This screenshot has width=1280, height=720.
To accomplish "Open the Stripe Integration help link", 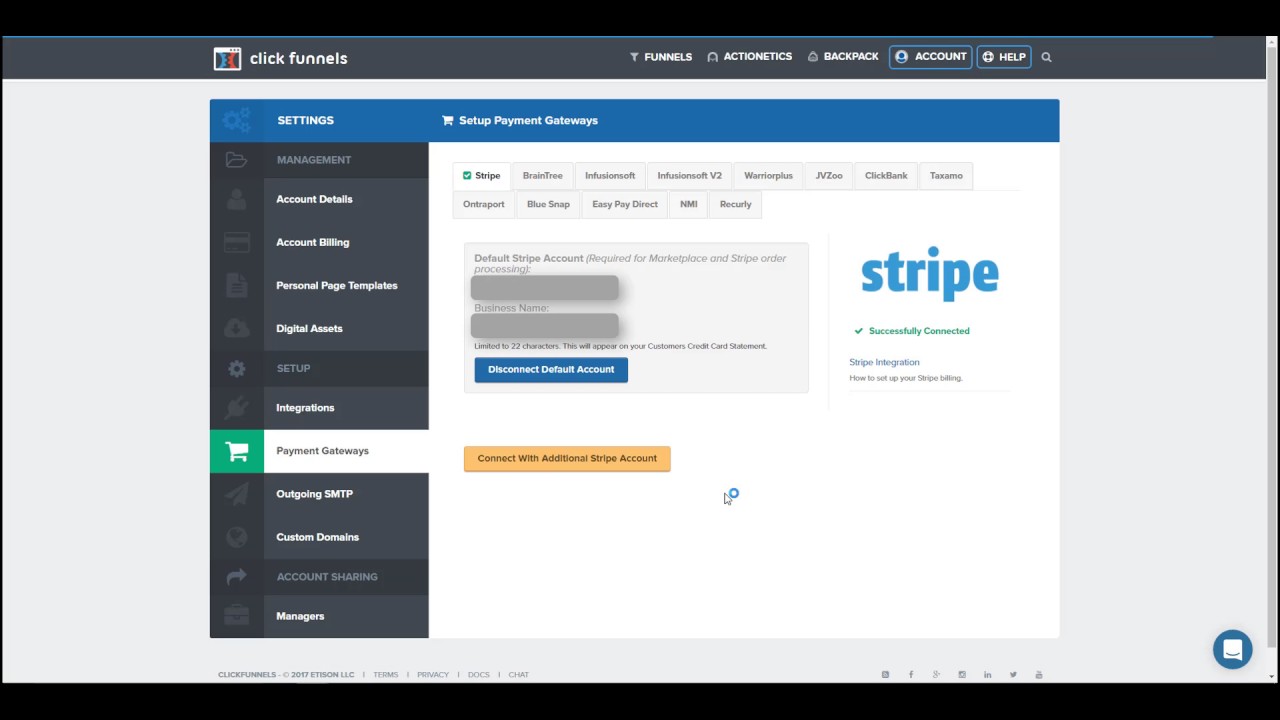I will coord(884,362).
